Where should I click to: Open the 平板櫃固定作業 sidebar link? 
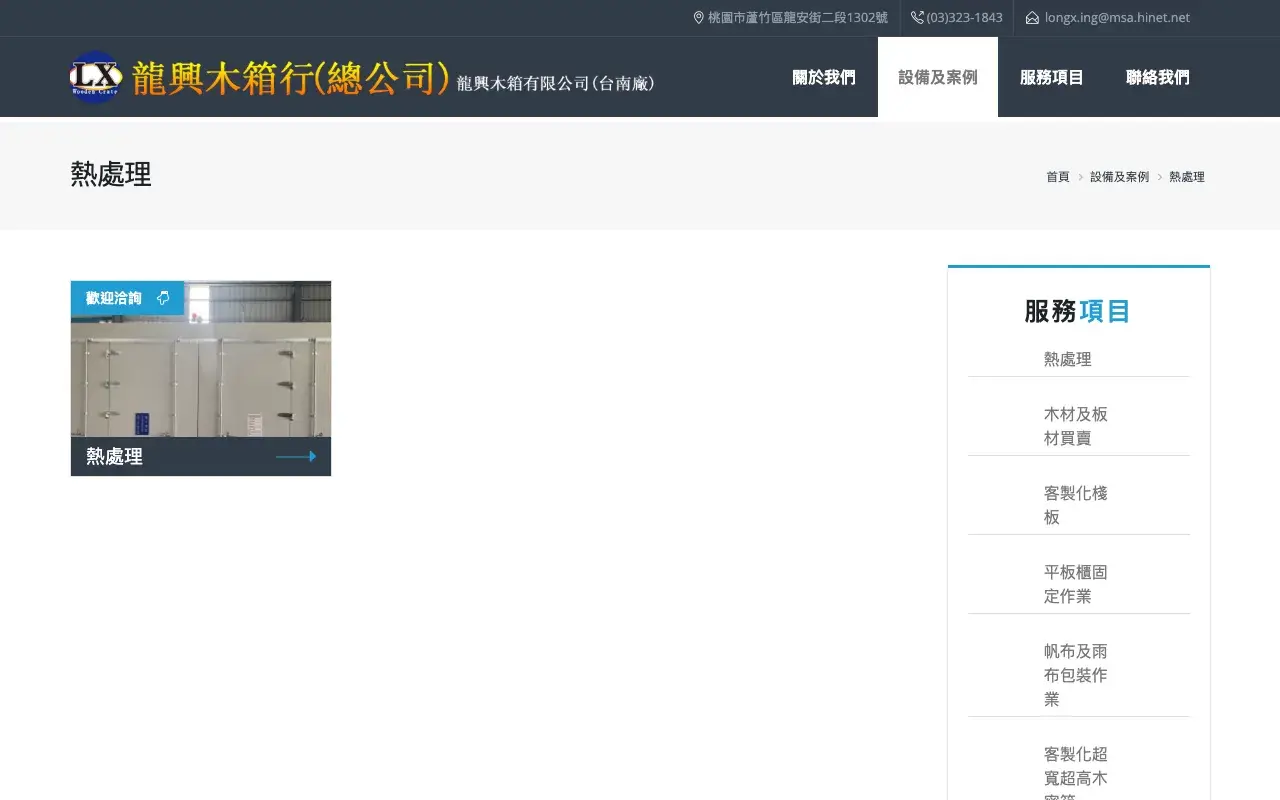(1076, 584)
